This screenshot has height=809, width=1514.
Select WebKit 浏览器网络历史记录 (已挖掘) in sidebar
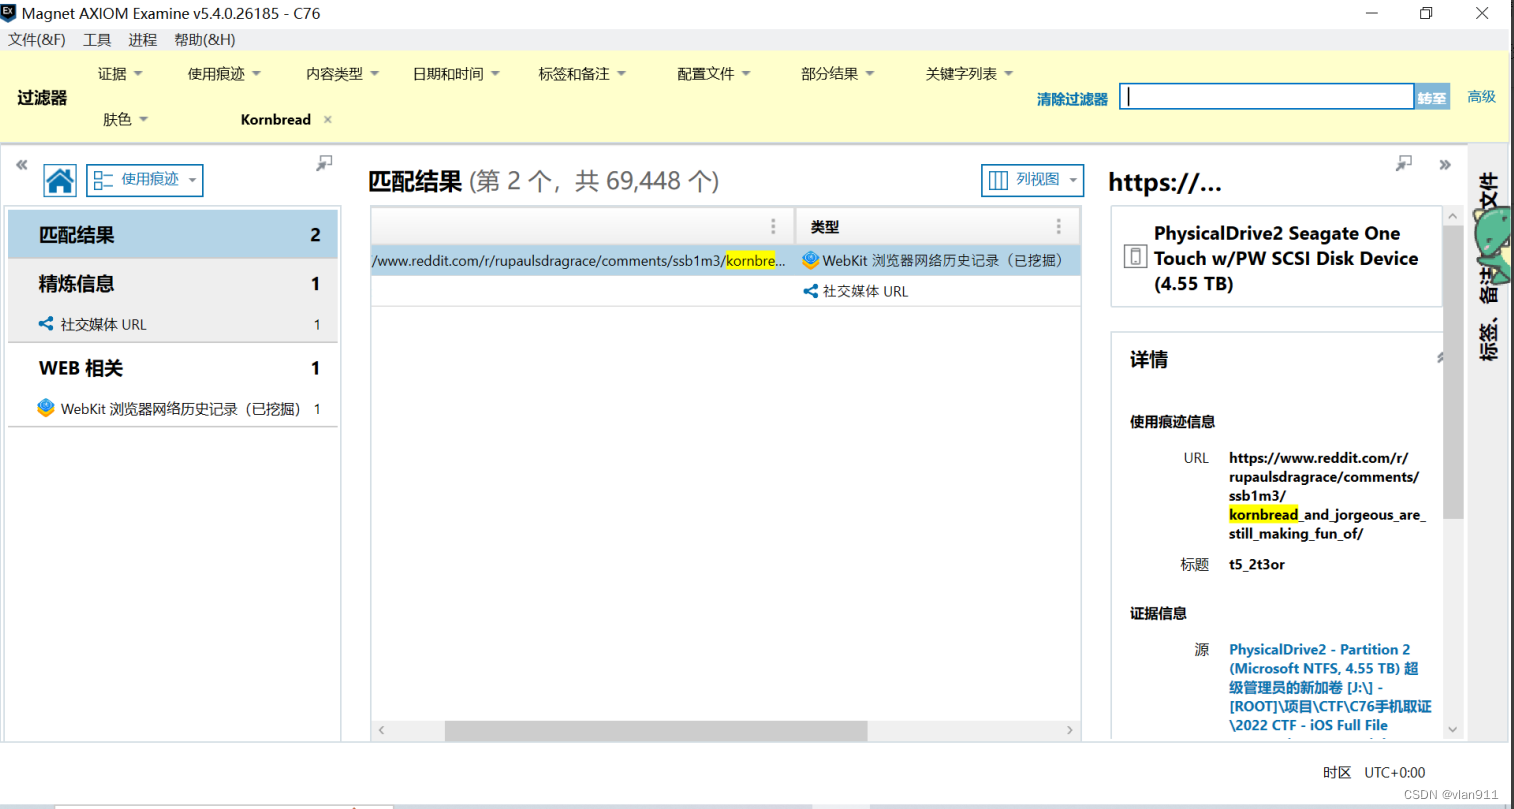coord(173,408)
